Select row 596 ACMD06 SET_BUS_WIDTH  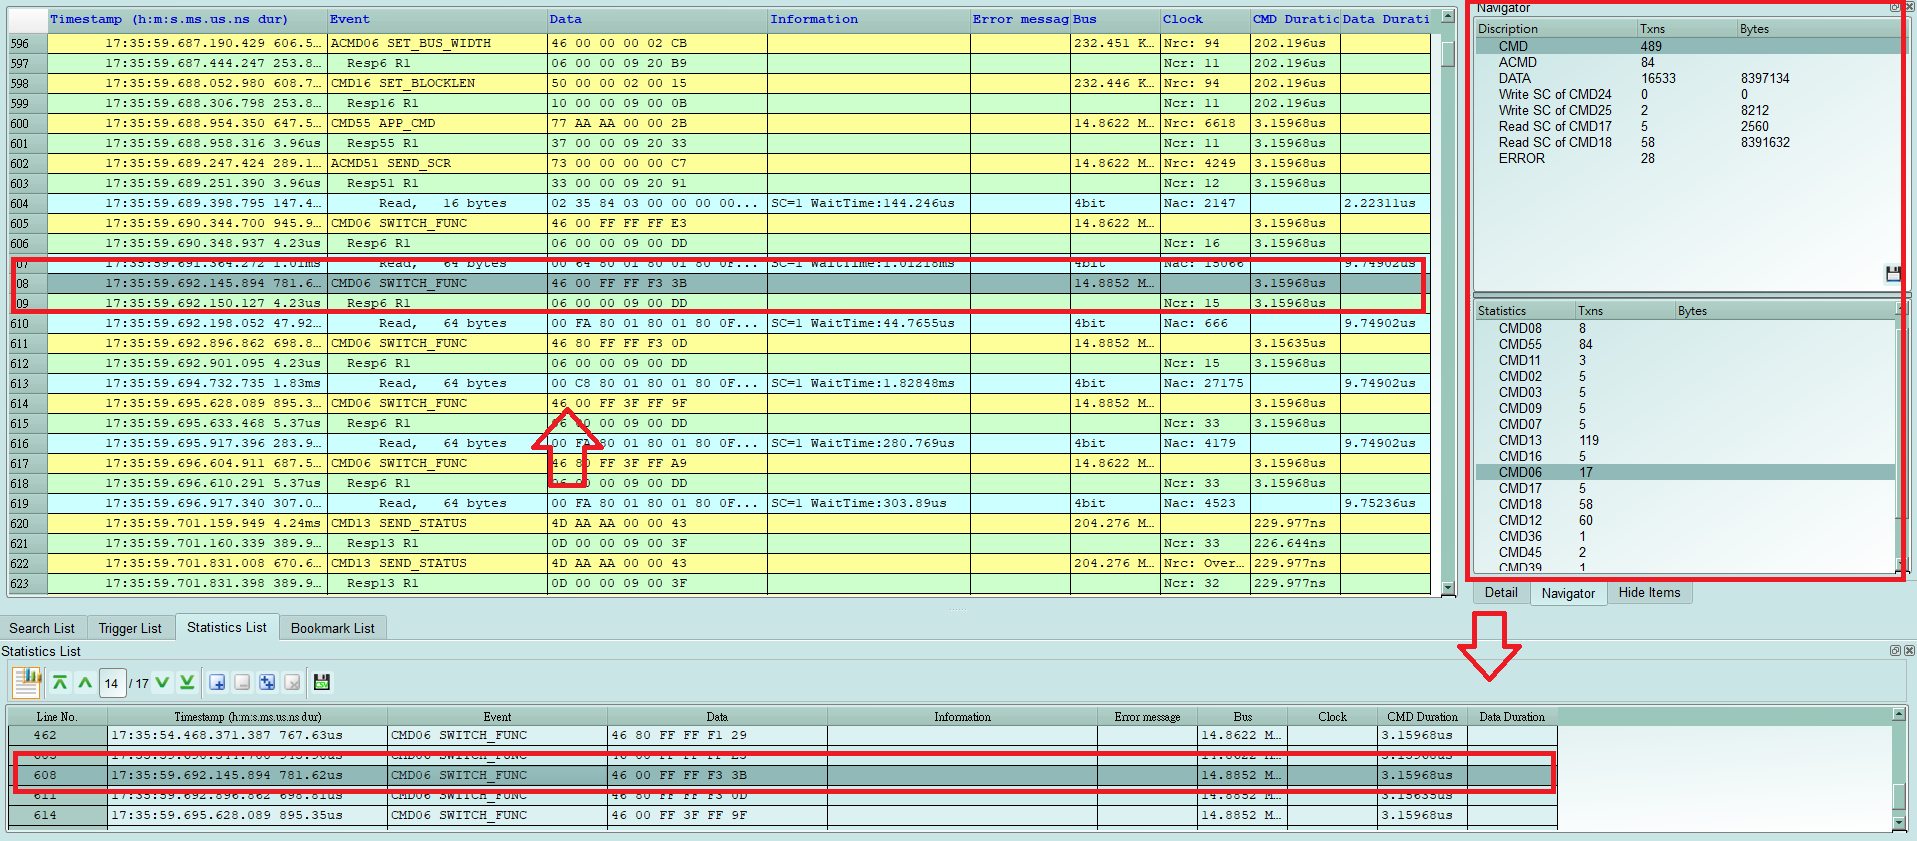pyautogui.click(x=720, y=43)
